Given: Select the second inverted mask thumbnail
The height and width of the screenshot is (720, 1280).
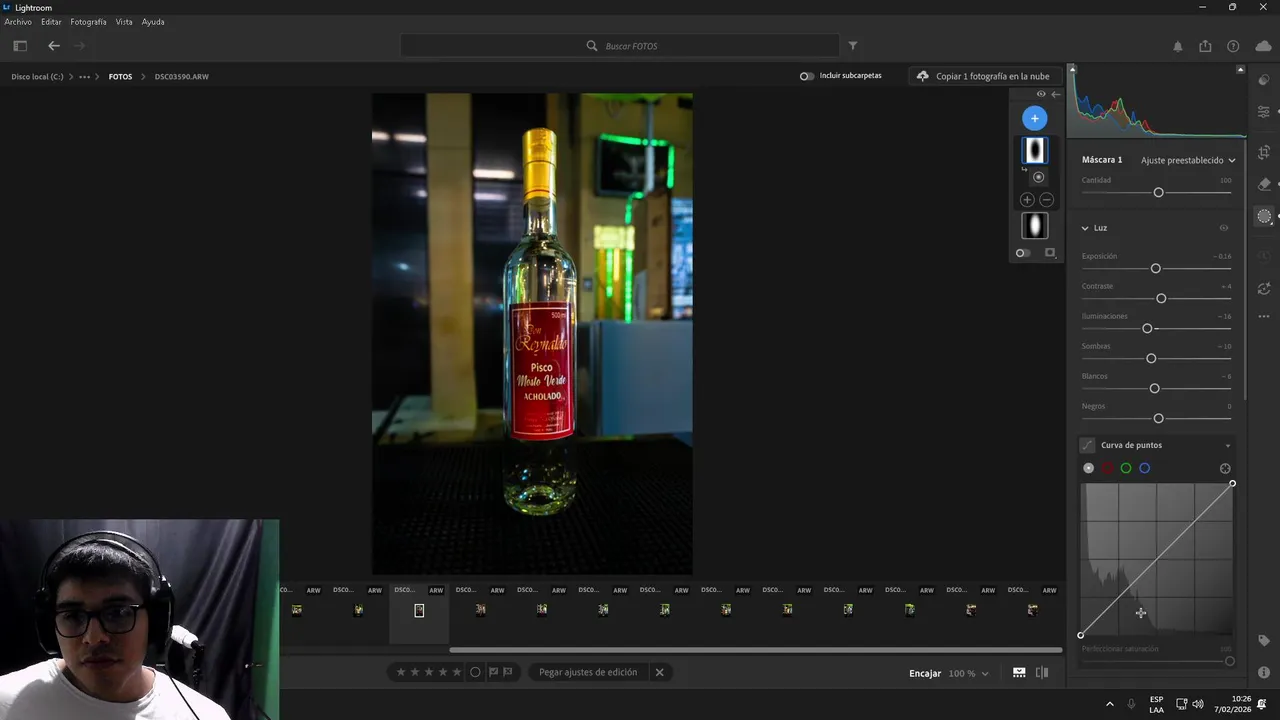Looking at the screenshot, I should 1034,226.
